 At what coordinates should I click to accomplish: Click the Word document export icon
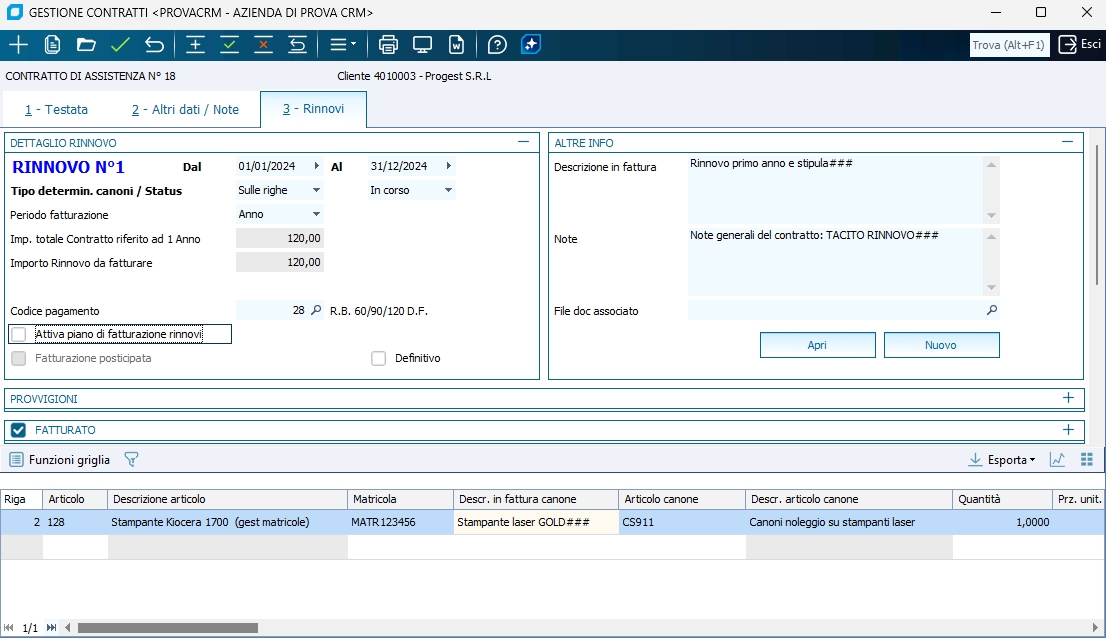(x=456, y=45)
